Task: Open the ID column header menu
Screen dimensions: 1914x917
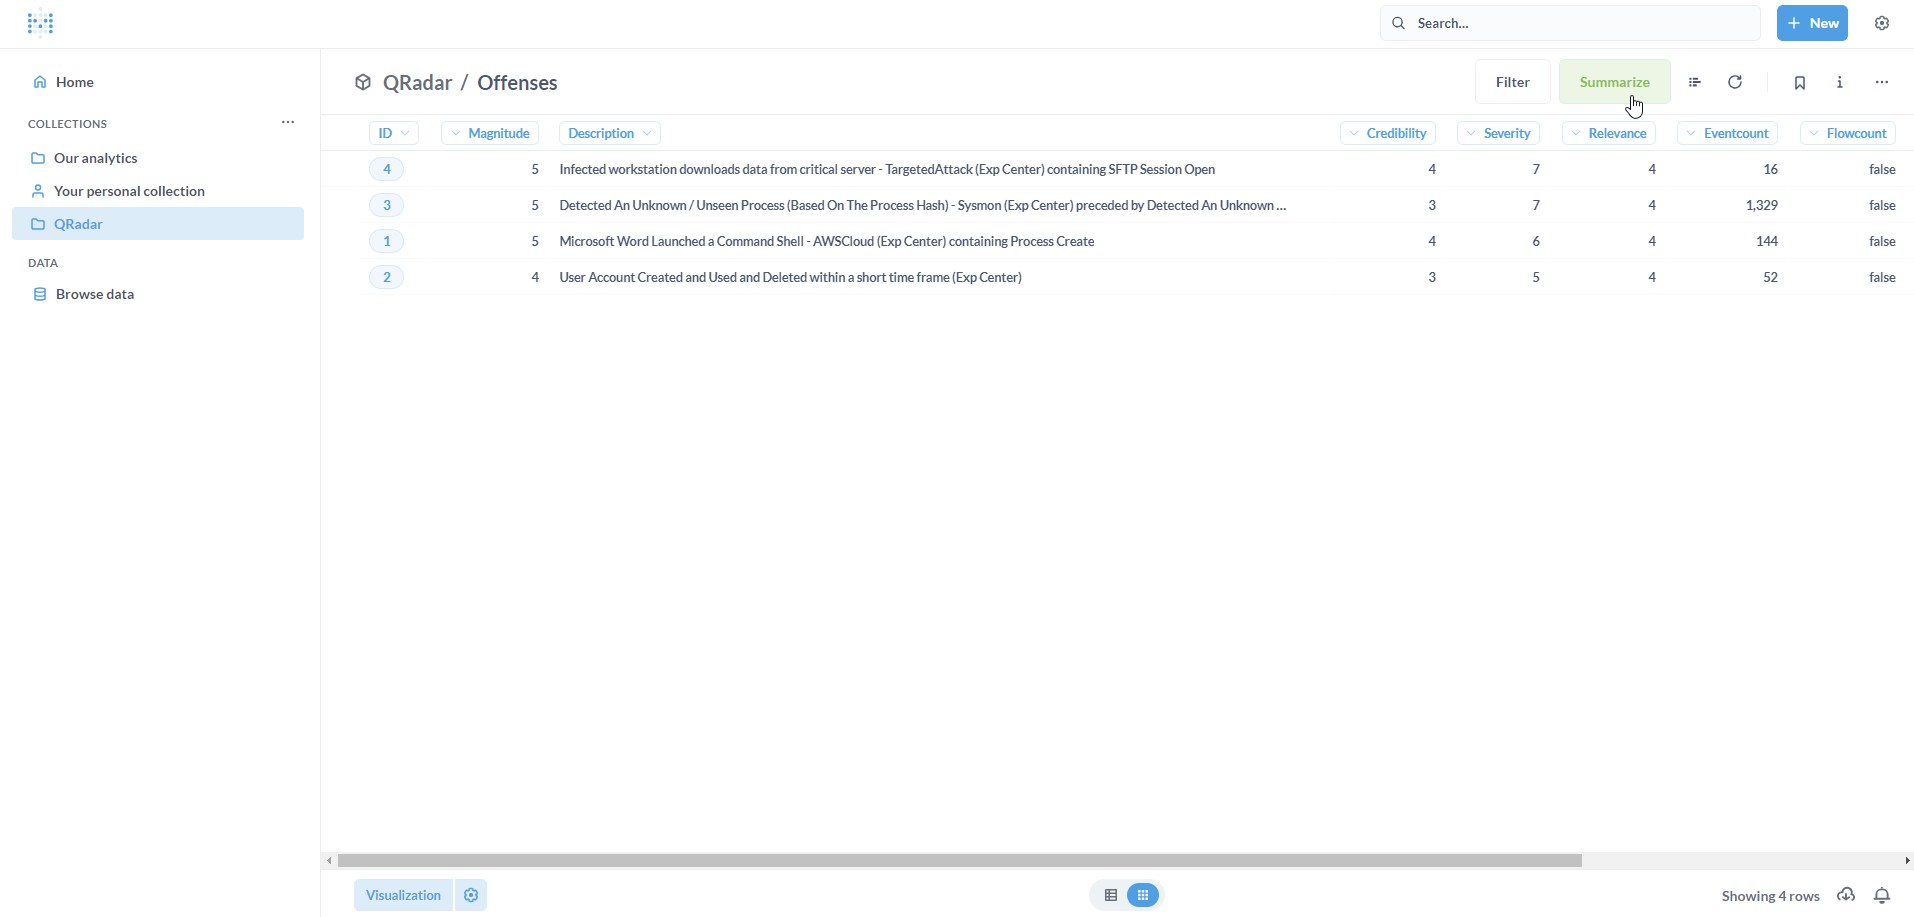Action: tap(394, 133)
